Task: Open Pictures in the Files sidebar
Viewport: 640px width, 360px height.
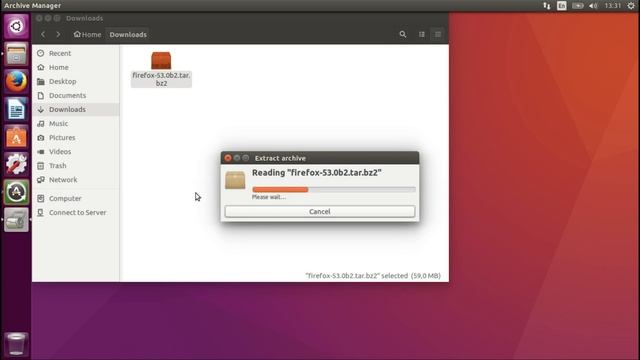Action: click(x=76, y=138)
